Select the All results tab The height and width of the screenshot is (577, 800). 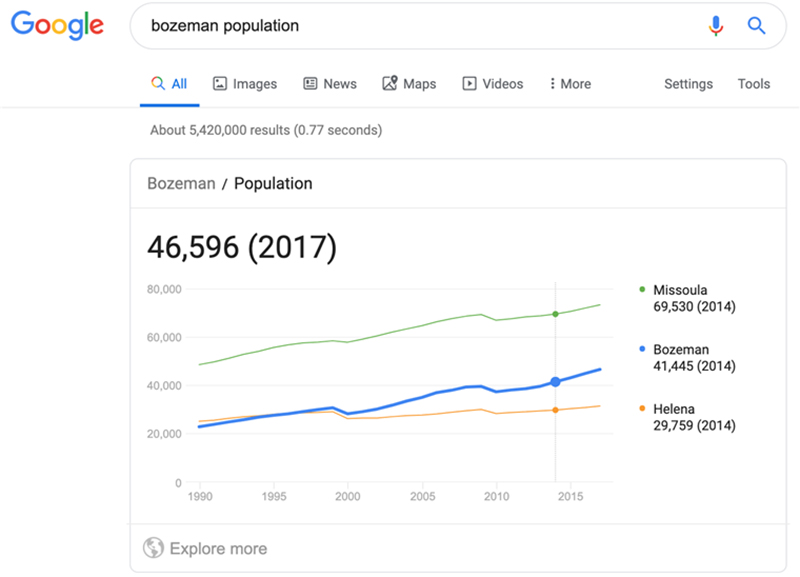(x=169, y=84)
